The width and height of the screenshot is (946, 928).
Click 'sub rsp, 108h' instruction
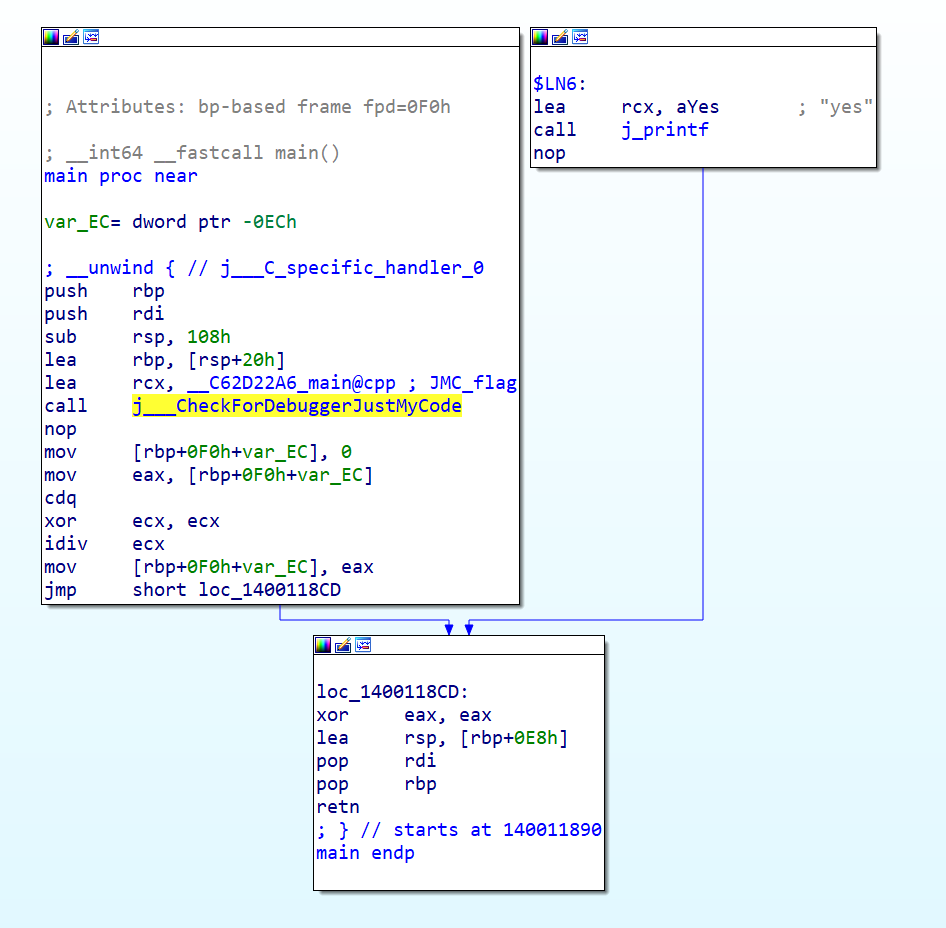click(x=138, y=337)
